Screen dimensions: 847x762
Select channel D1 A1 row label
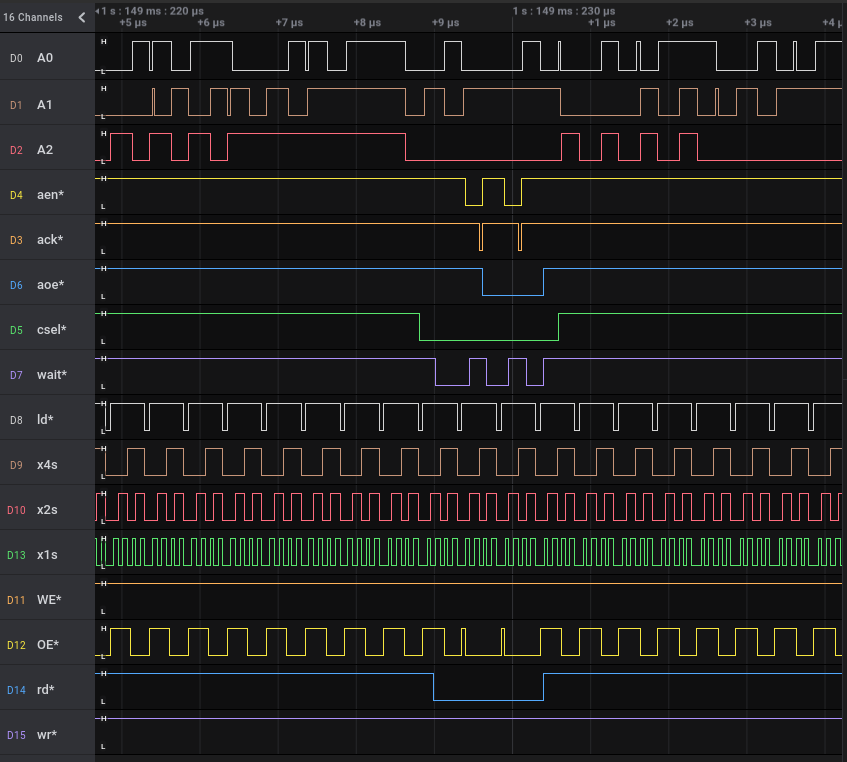(48, 104)
